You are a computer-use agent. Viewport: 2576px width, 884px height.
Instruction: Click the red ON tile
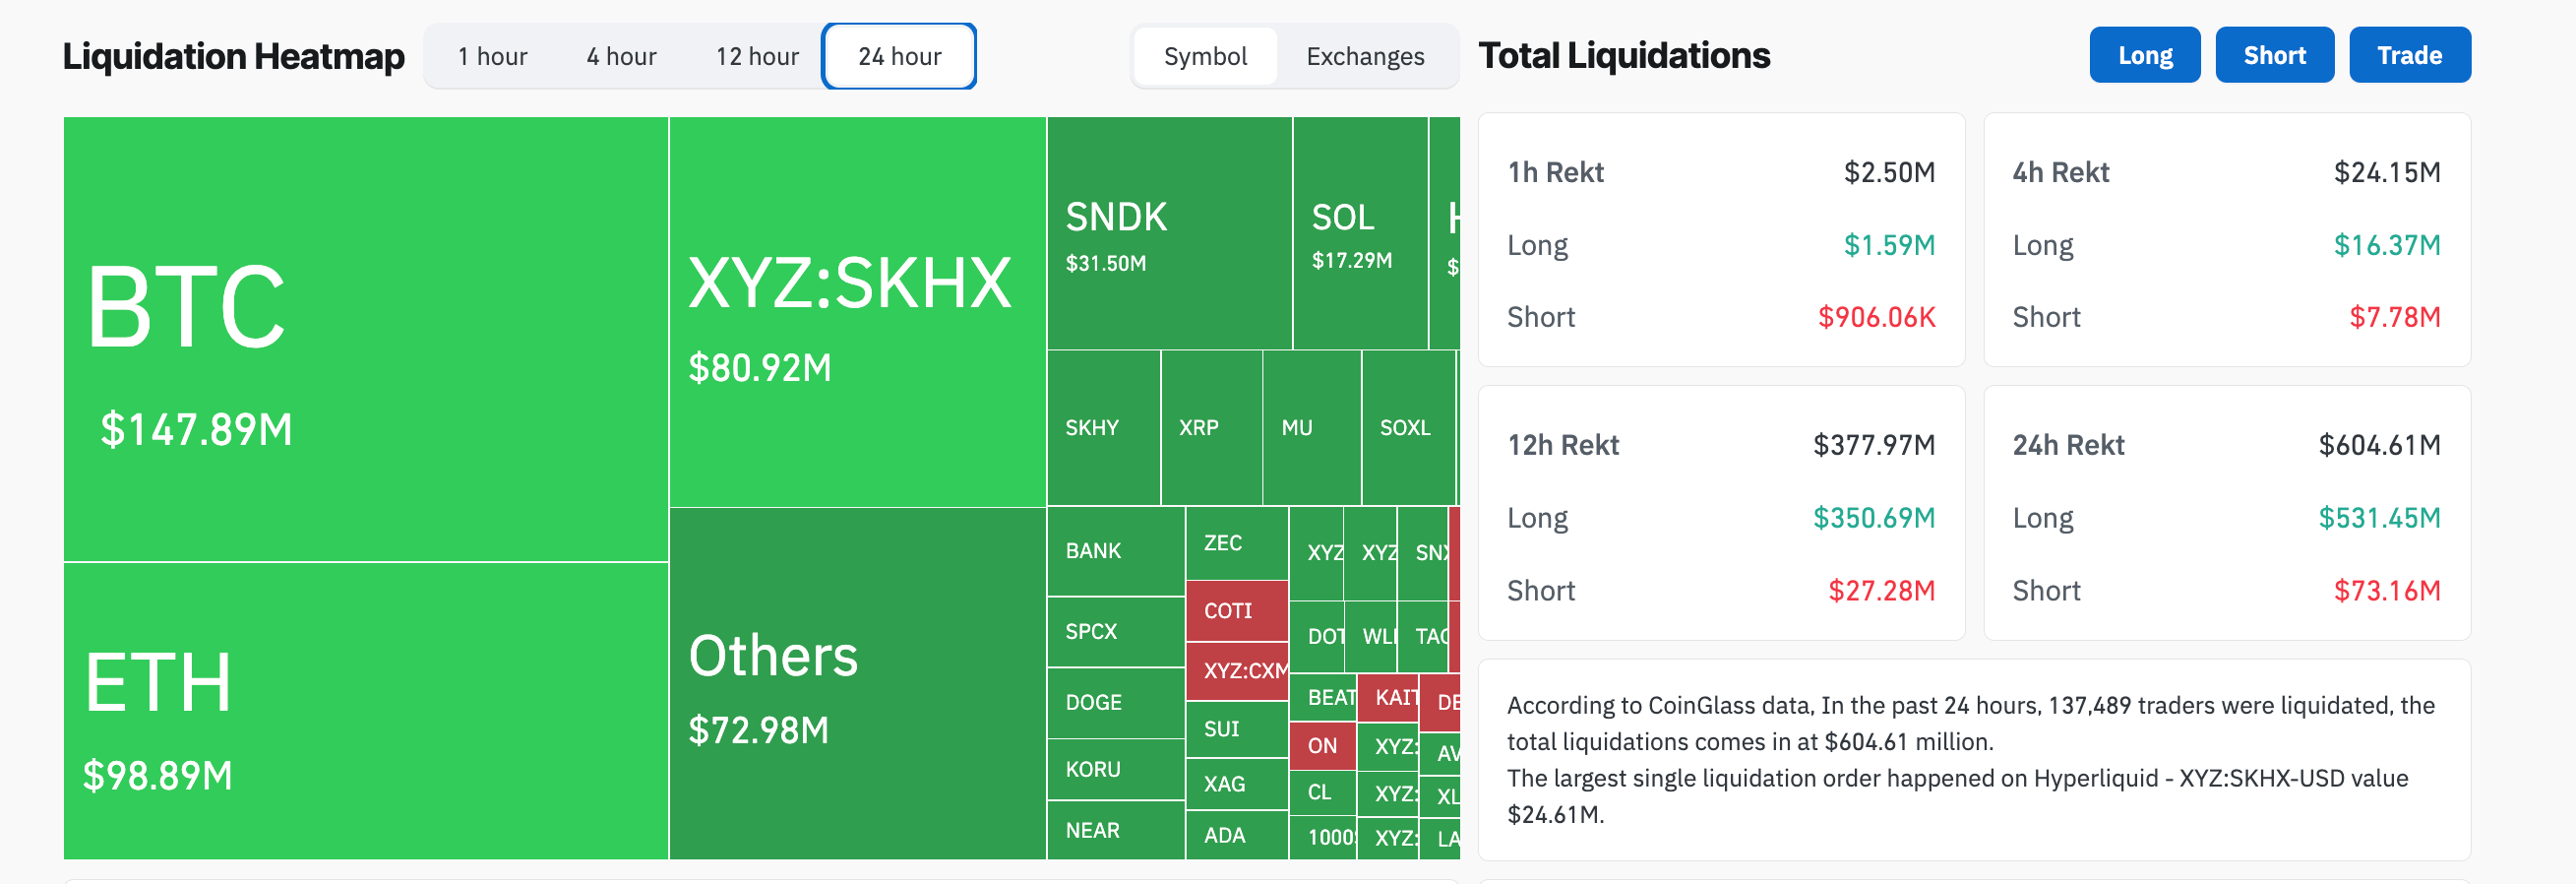pos(1322,746)
